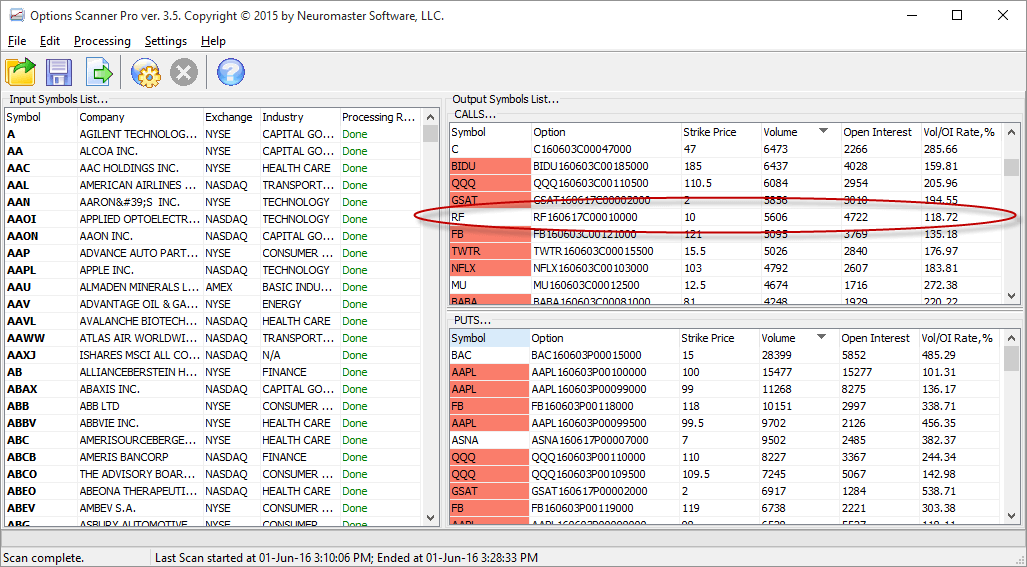Toggle the PUTS Volume sort arrow
This screenshot has width=1027, height=567.
821,338
